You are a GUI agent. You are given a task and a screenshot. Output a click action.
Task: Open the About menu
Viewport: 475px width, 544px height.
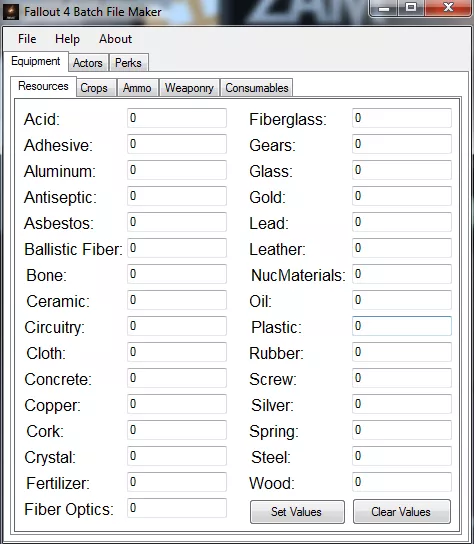116,39
